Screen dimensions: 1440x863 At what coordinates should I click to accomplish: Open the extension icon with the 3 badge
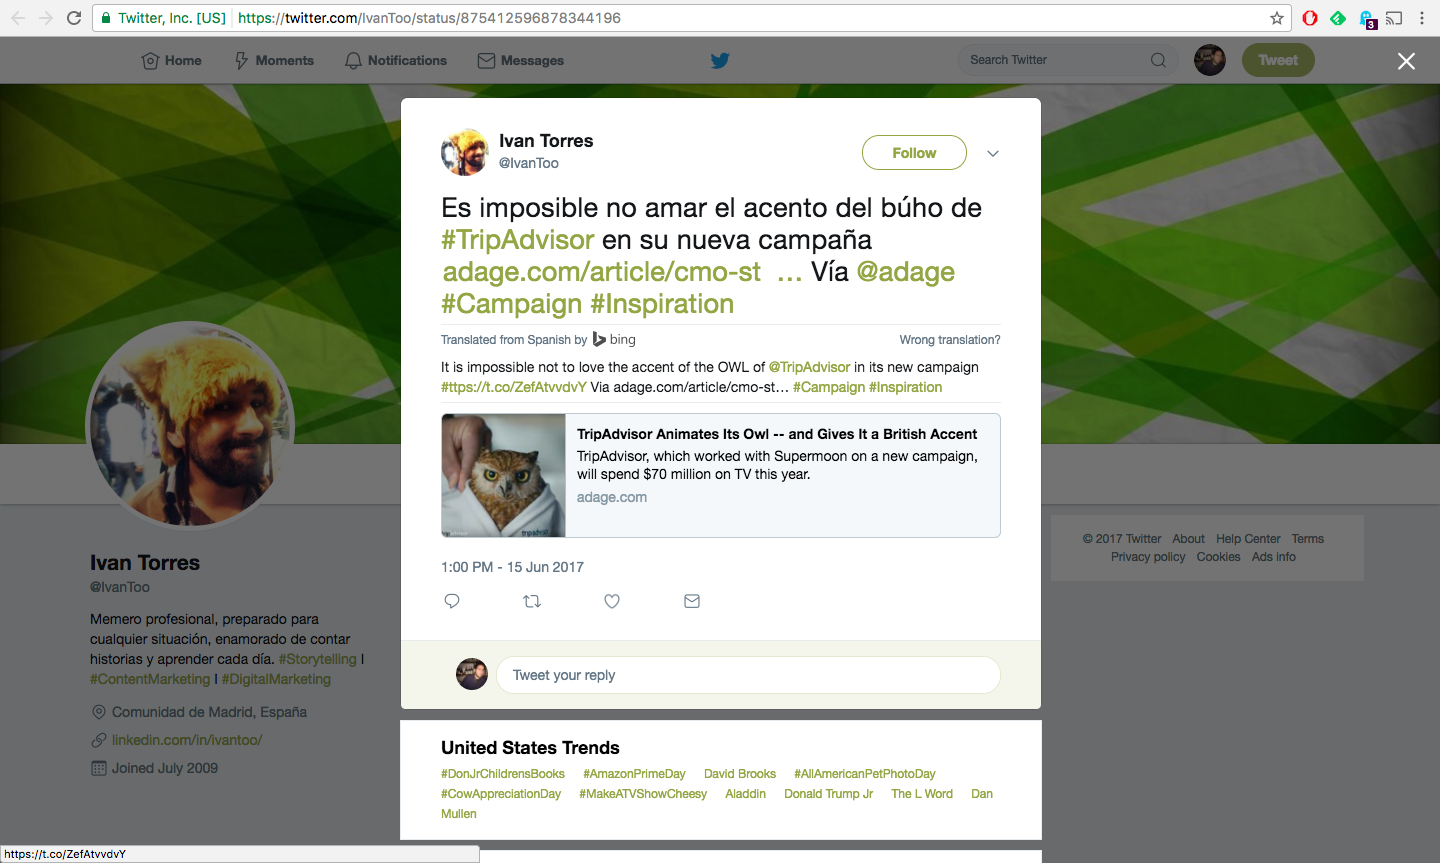click(1368, 19)
